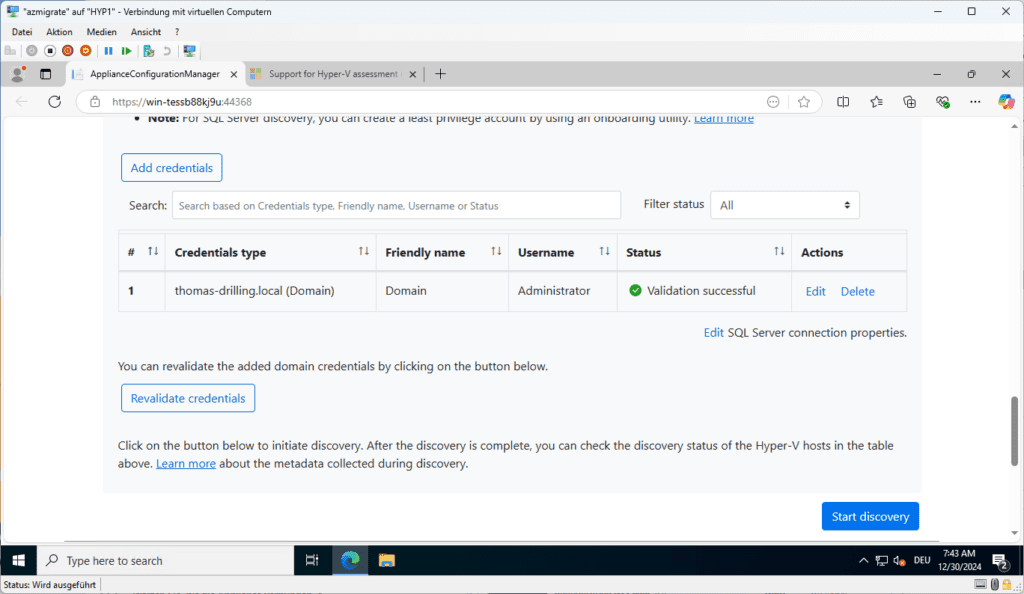Open Learn more about SQL onboarding utility
The image size is (1024, 594).
tap(724, 119)
